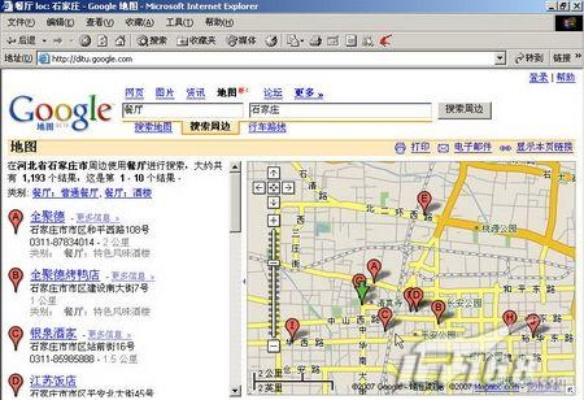Viewport: 584px width, 400px height.
Task: Open the 银泉酒家 result link
Action: (x=53, y=333)
